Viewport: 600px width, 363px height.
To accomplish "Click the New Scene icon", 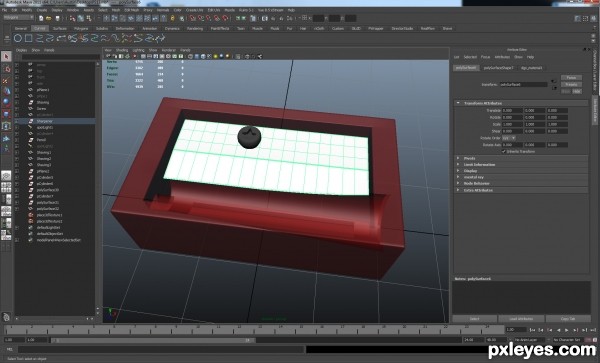I will (x=41, y=18).
